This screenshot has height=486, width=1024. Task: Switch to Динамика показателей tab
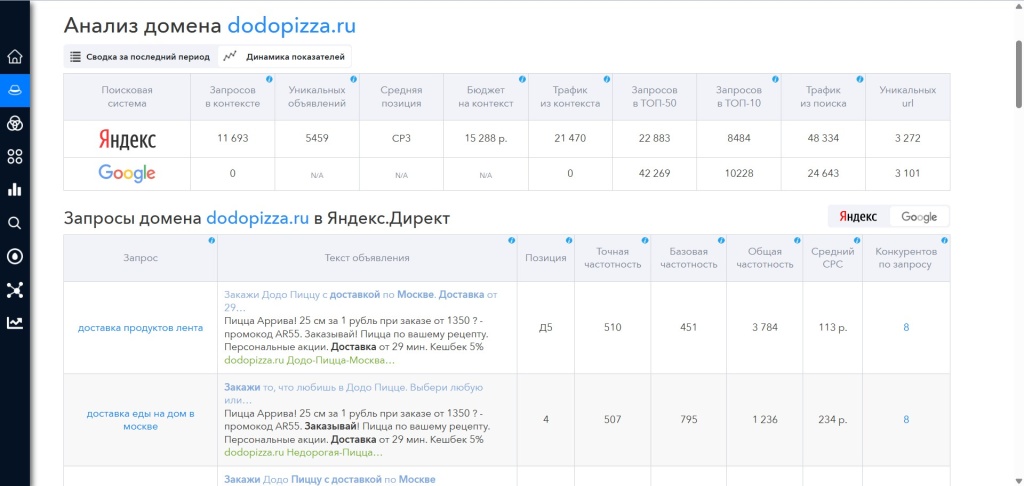[x=285, y=57]
